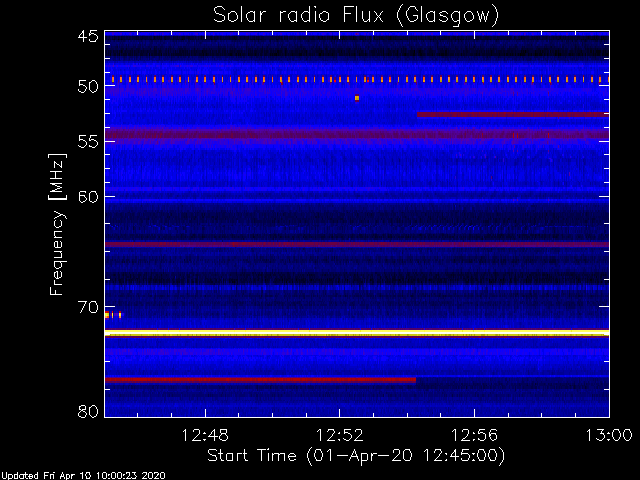Click the '13:00' time axis label
Viewport: 640px width, 480px height.
tap(609, 436)
